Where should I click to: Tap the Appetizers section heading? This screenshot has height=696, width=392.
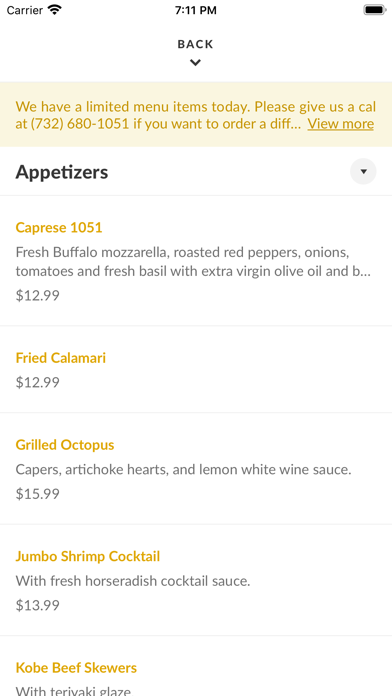coord(62,172)
